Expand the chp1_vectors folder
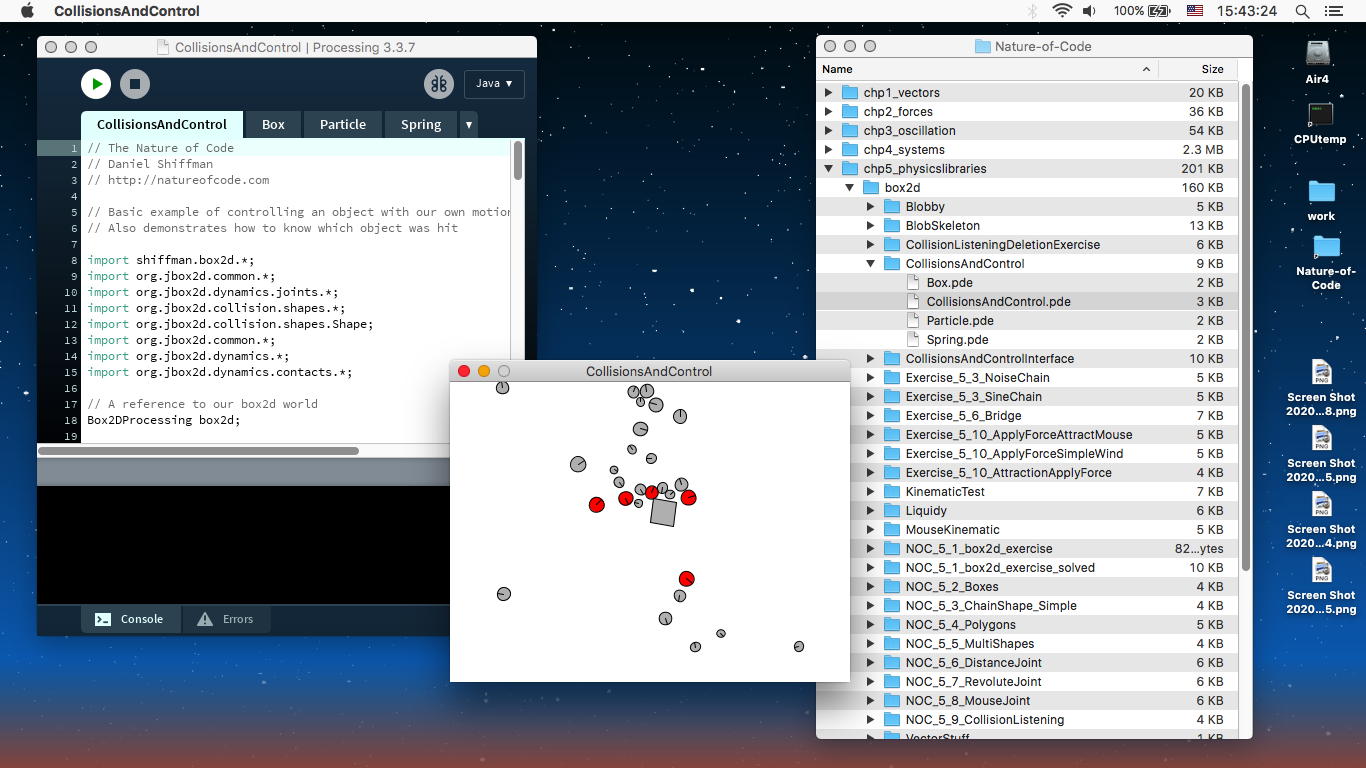This screenshot has height=768, width=1366. click(828, 93)
